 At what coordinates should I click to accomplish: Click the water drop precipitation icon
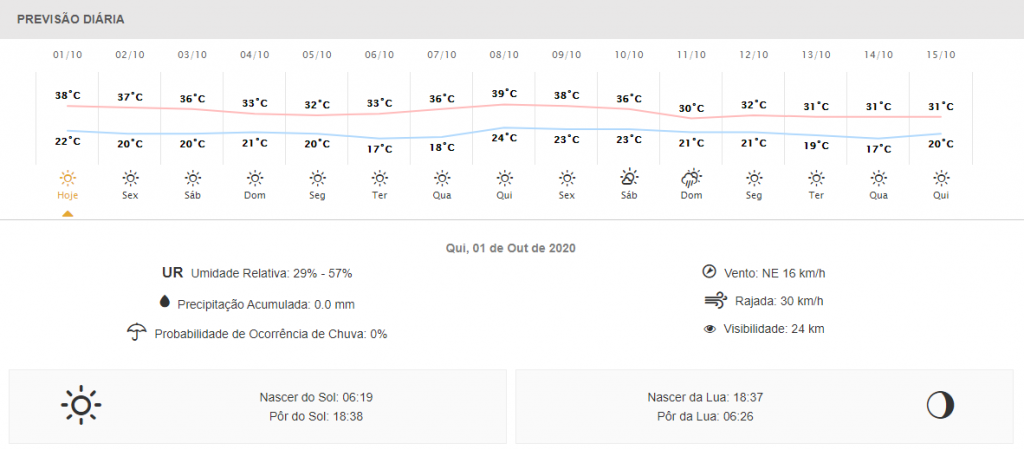(163, 302)
